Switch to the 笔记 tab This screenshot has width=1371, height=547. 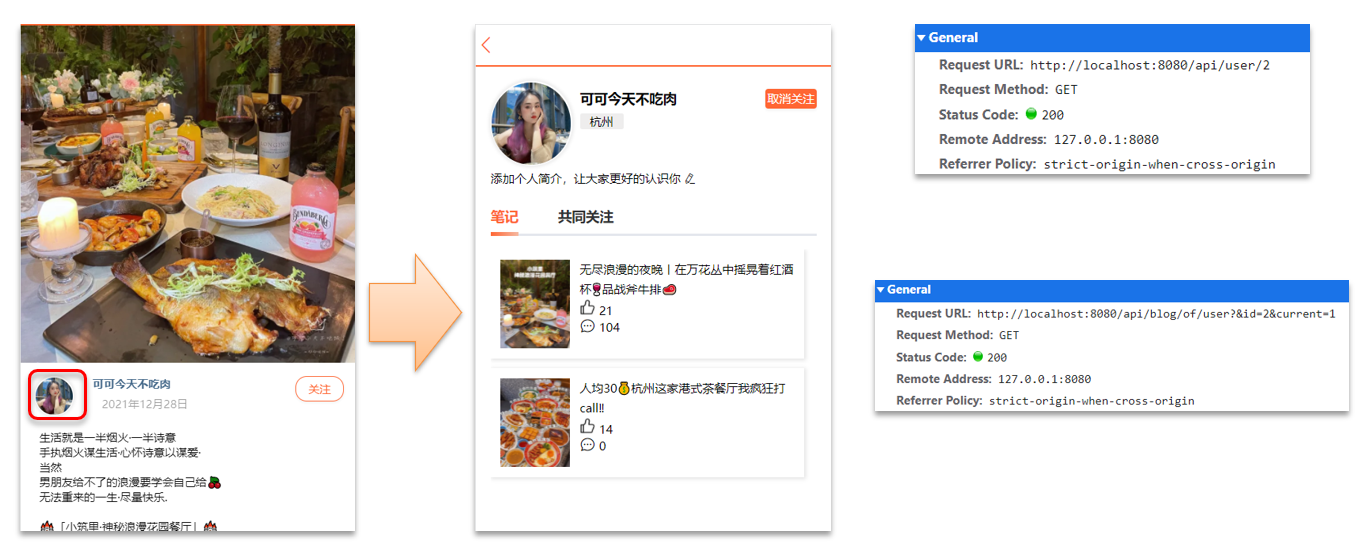click(504, 217)
